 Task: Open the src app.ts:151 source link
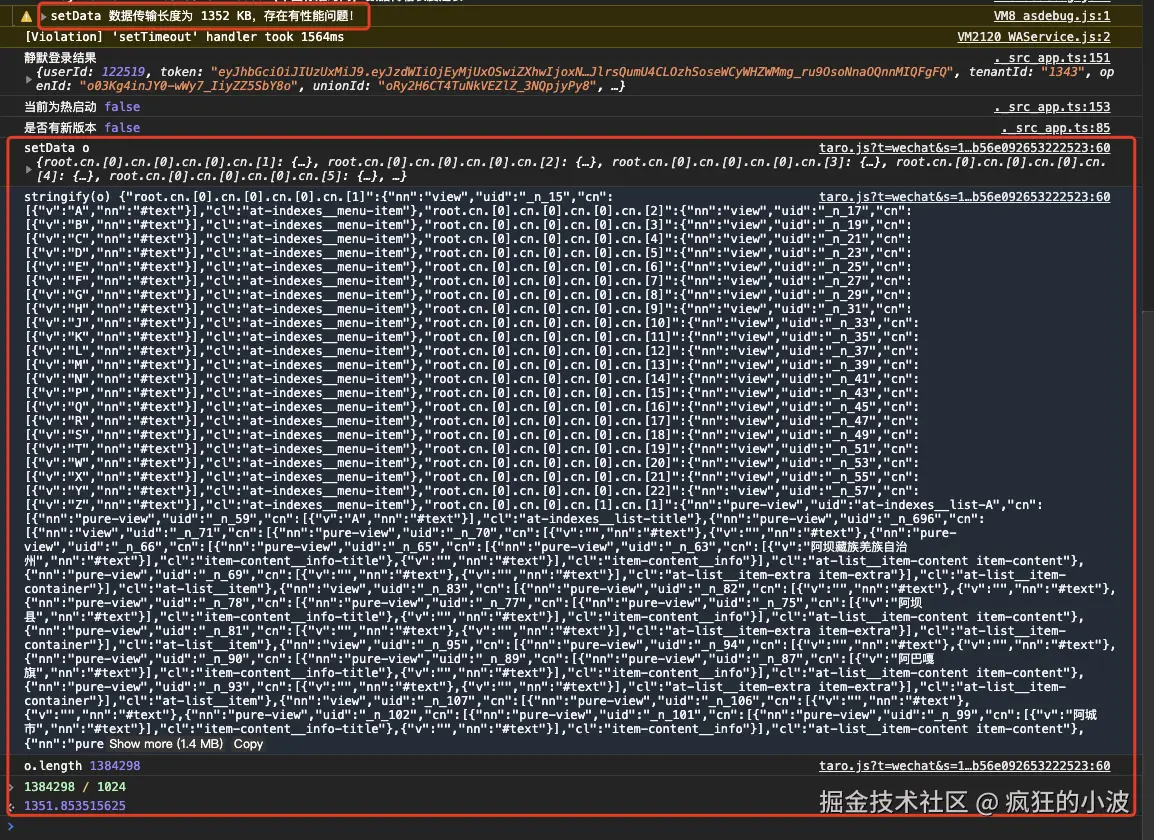[1054, 58]
